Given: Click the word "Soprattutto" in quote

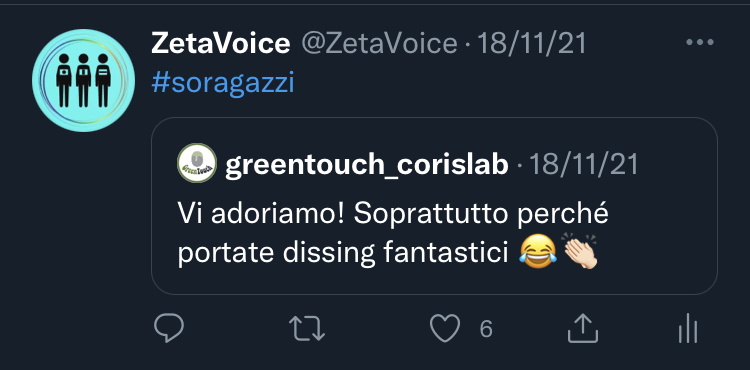Looking at the screenshot, I should pyautogui.click(x=430, y=213).
